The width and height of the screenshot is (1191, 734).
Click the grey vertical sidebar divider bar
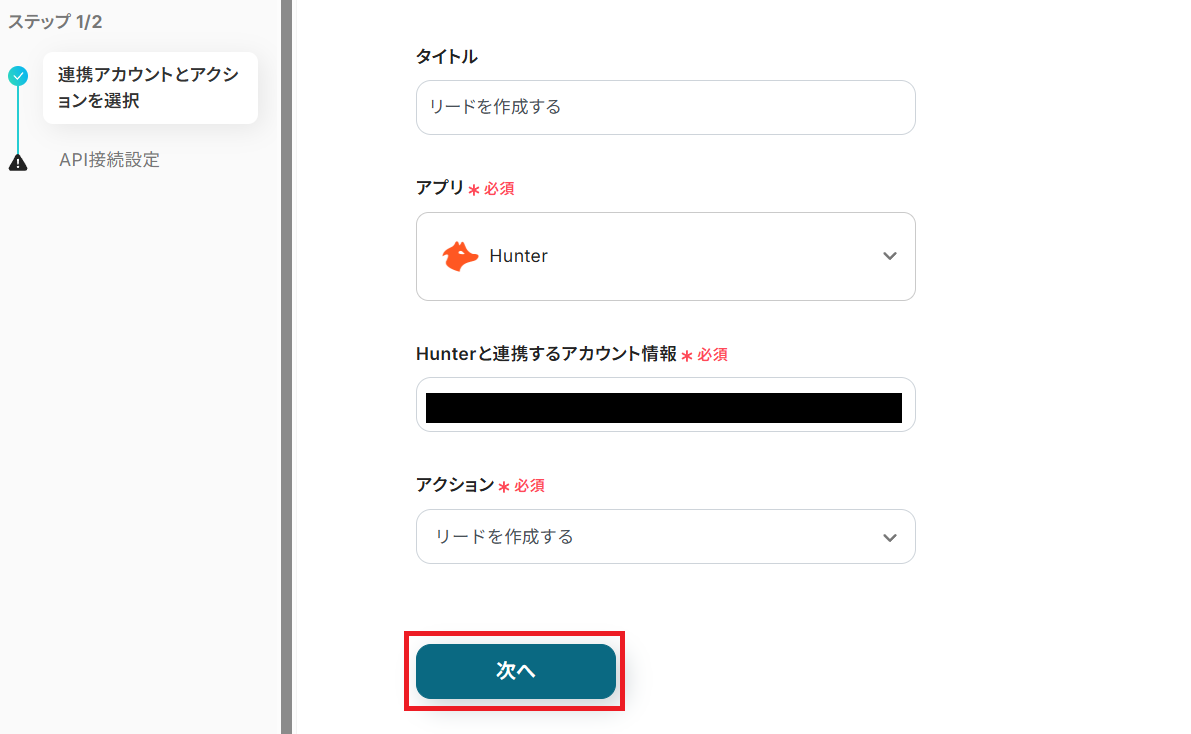[x=286, y=367]
